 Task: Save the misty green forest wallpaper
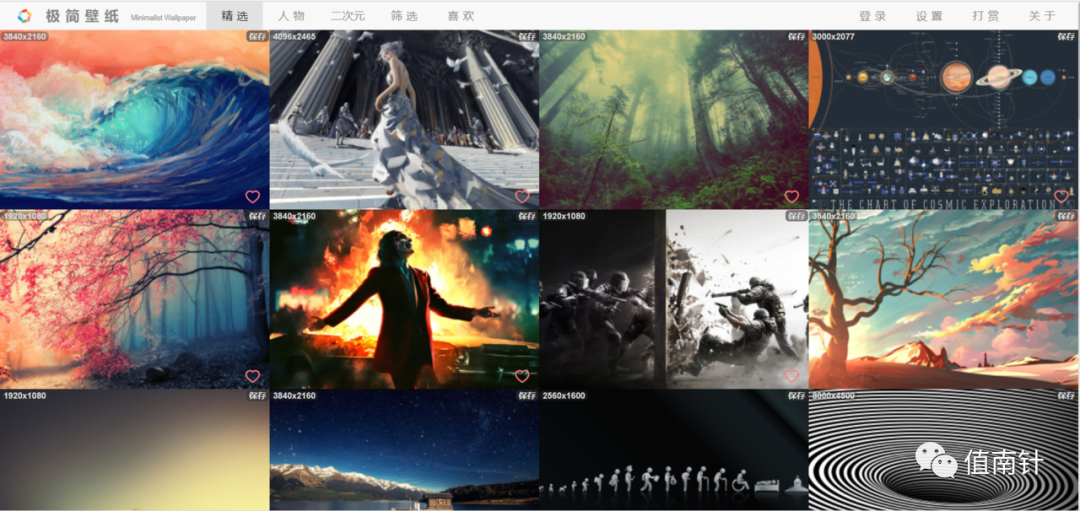click(797, 36)
